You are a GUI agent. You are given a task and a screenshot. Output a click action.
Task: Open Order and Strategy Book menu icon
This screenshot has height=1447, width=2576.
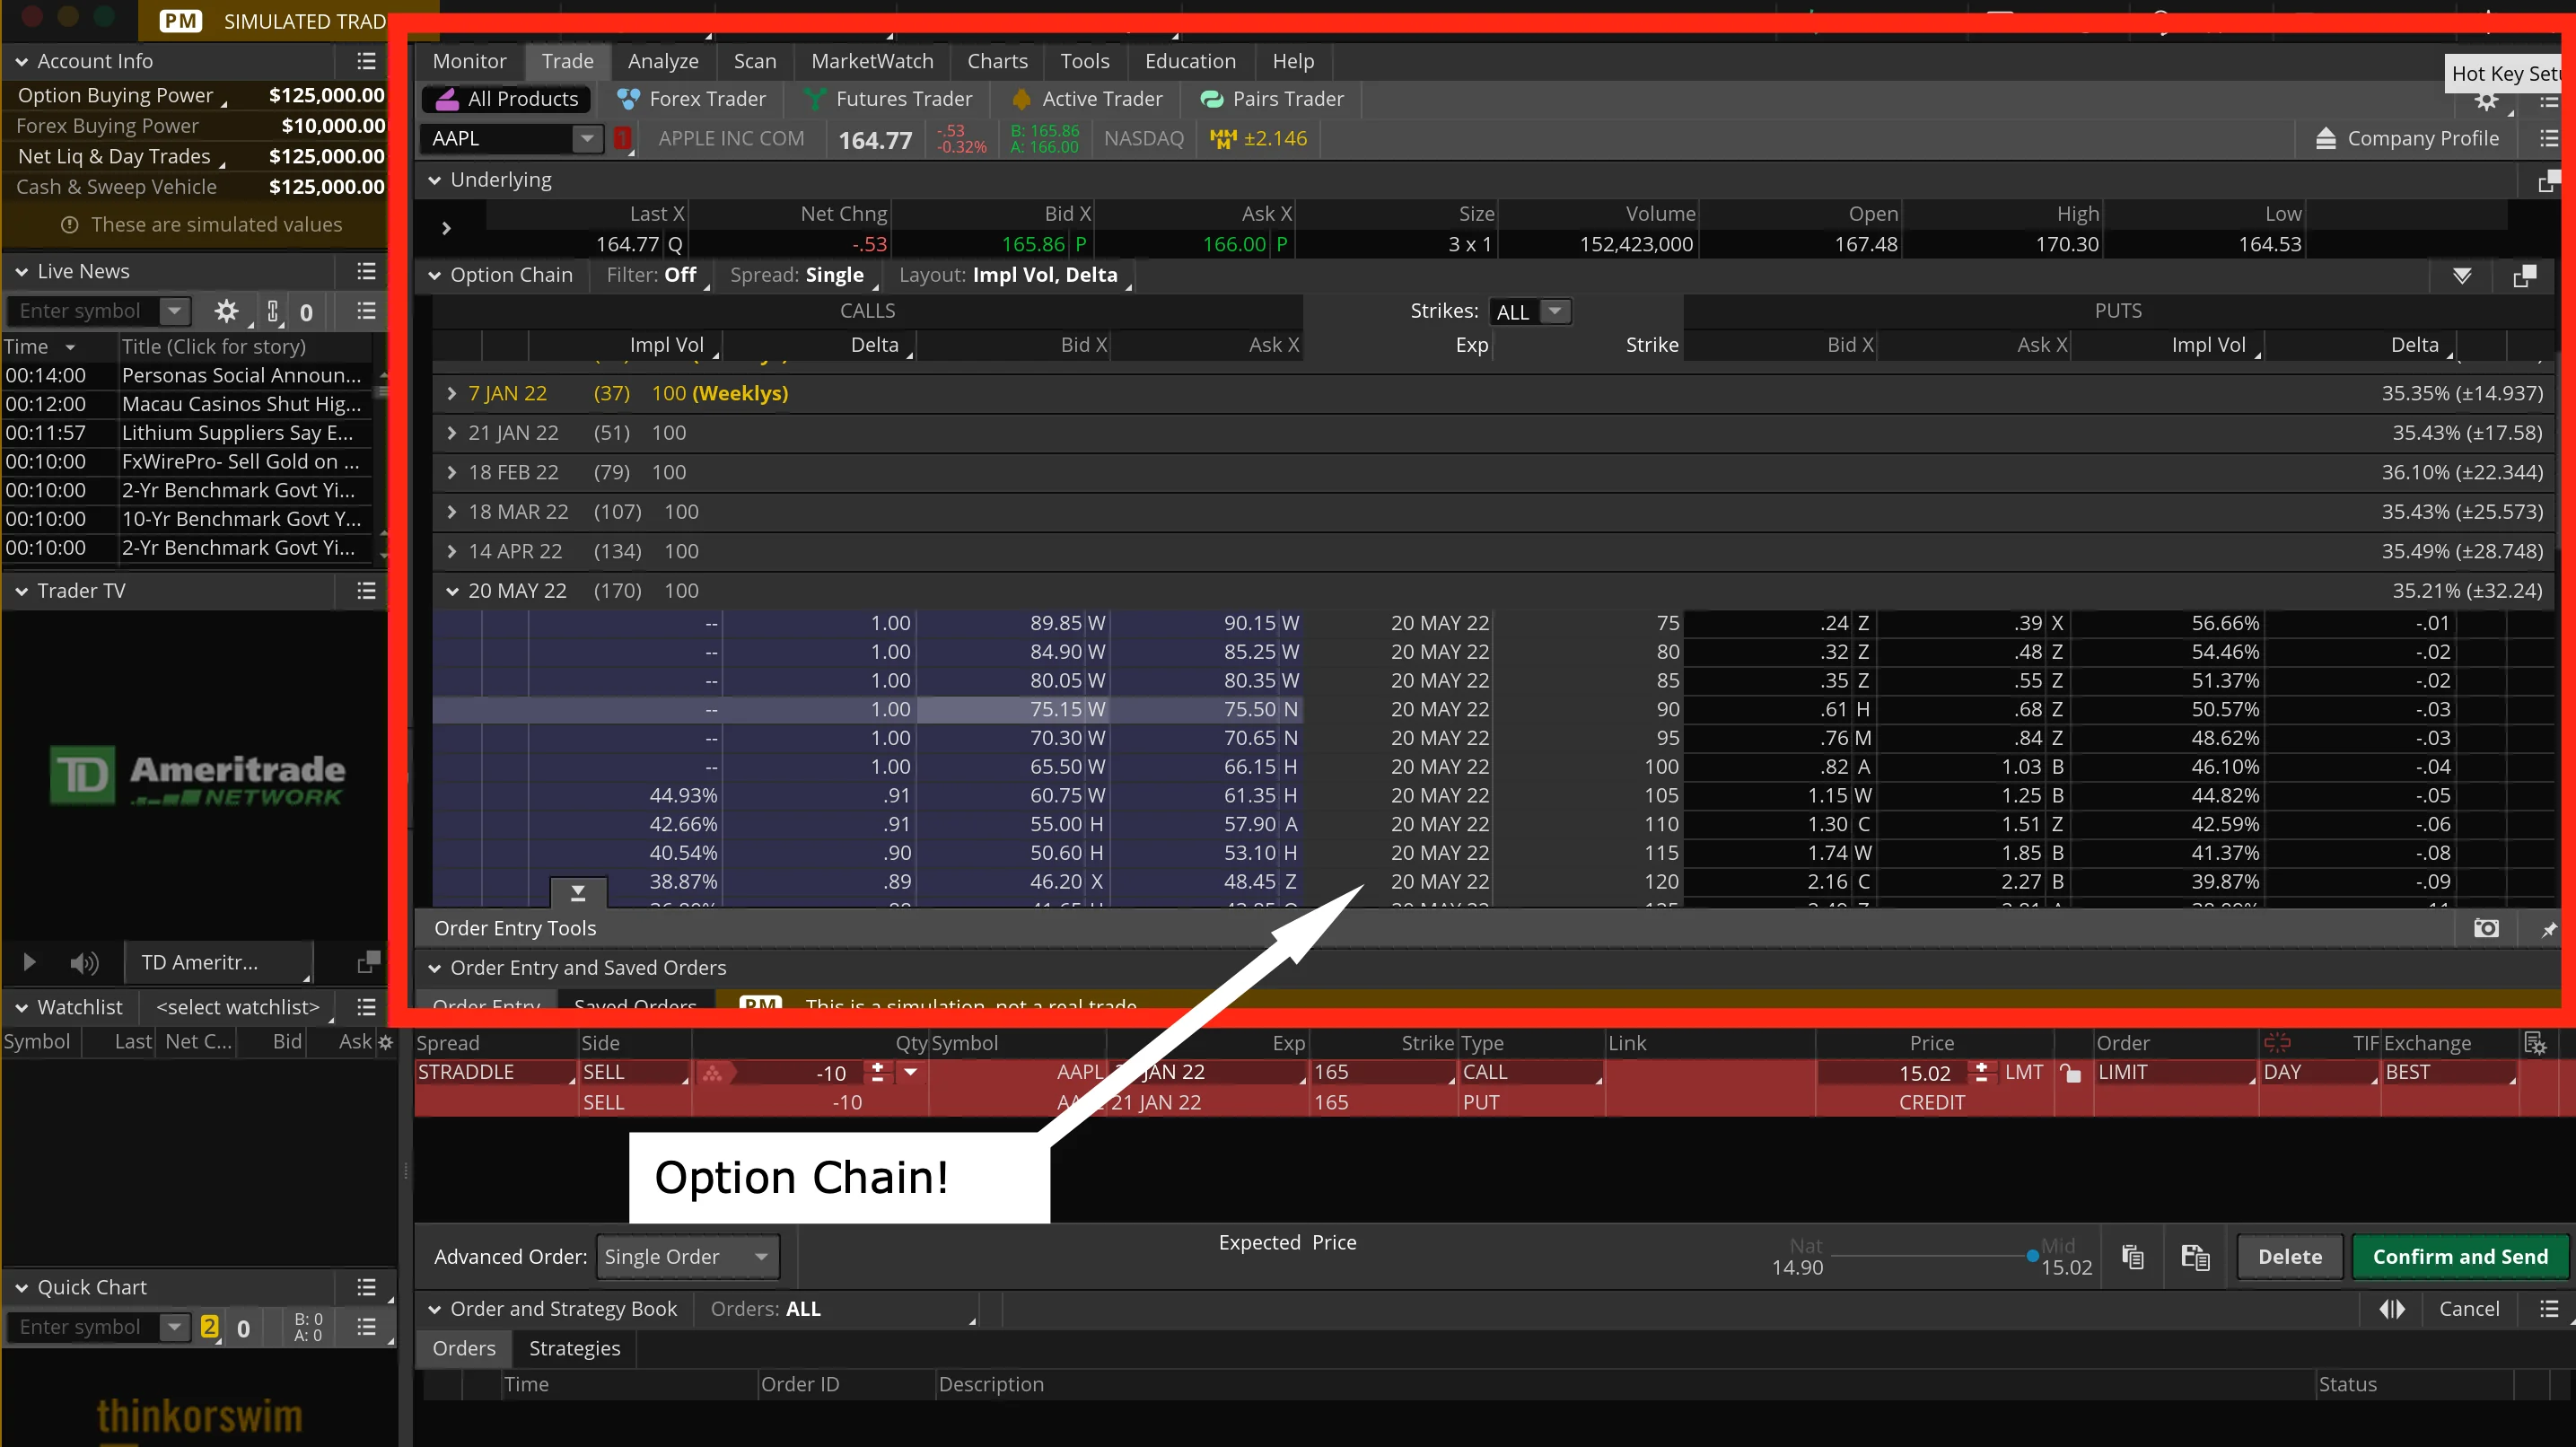point(2549,1309)
